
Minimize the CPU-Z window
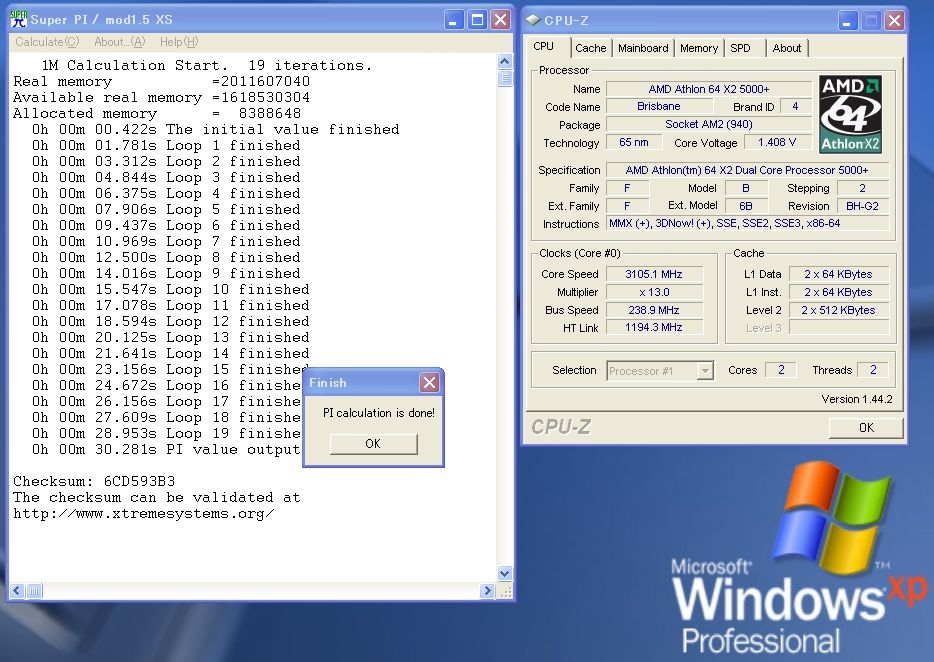(846, 20)
